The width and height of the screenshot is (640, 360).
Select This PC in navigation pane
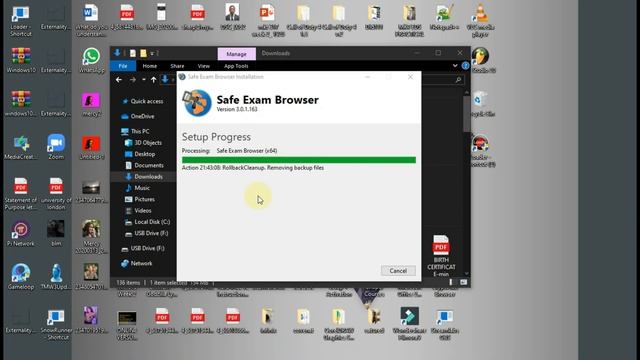[136, 131]
